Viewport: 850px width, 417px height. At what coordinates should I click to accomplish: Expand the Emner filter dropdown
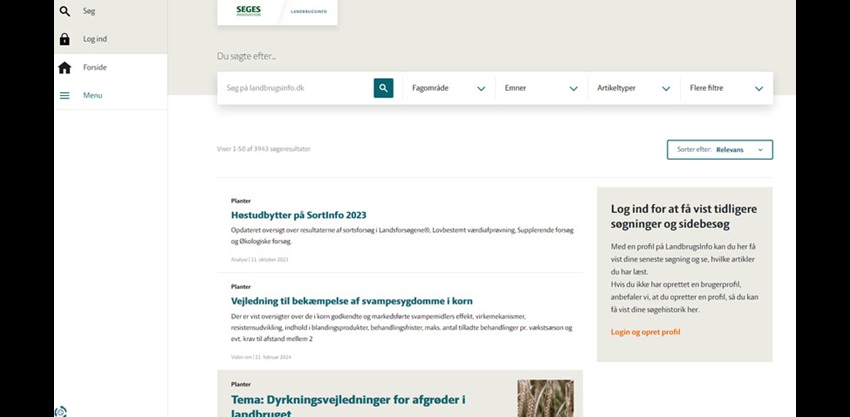pyautogui.click(x=541, y=88)
